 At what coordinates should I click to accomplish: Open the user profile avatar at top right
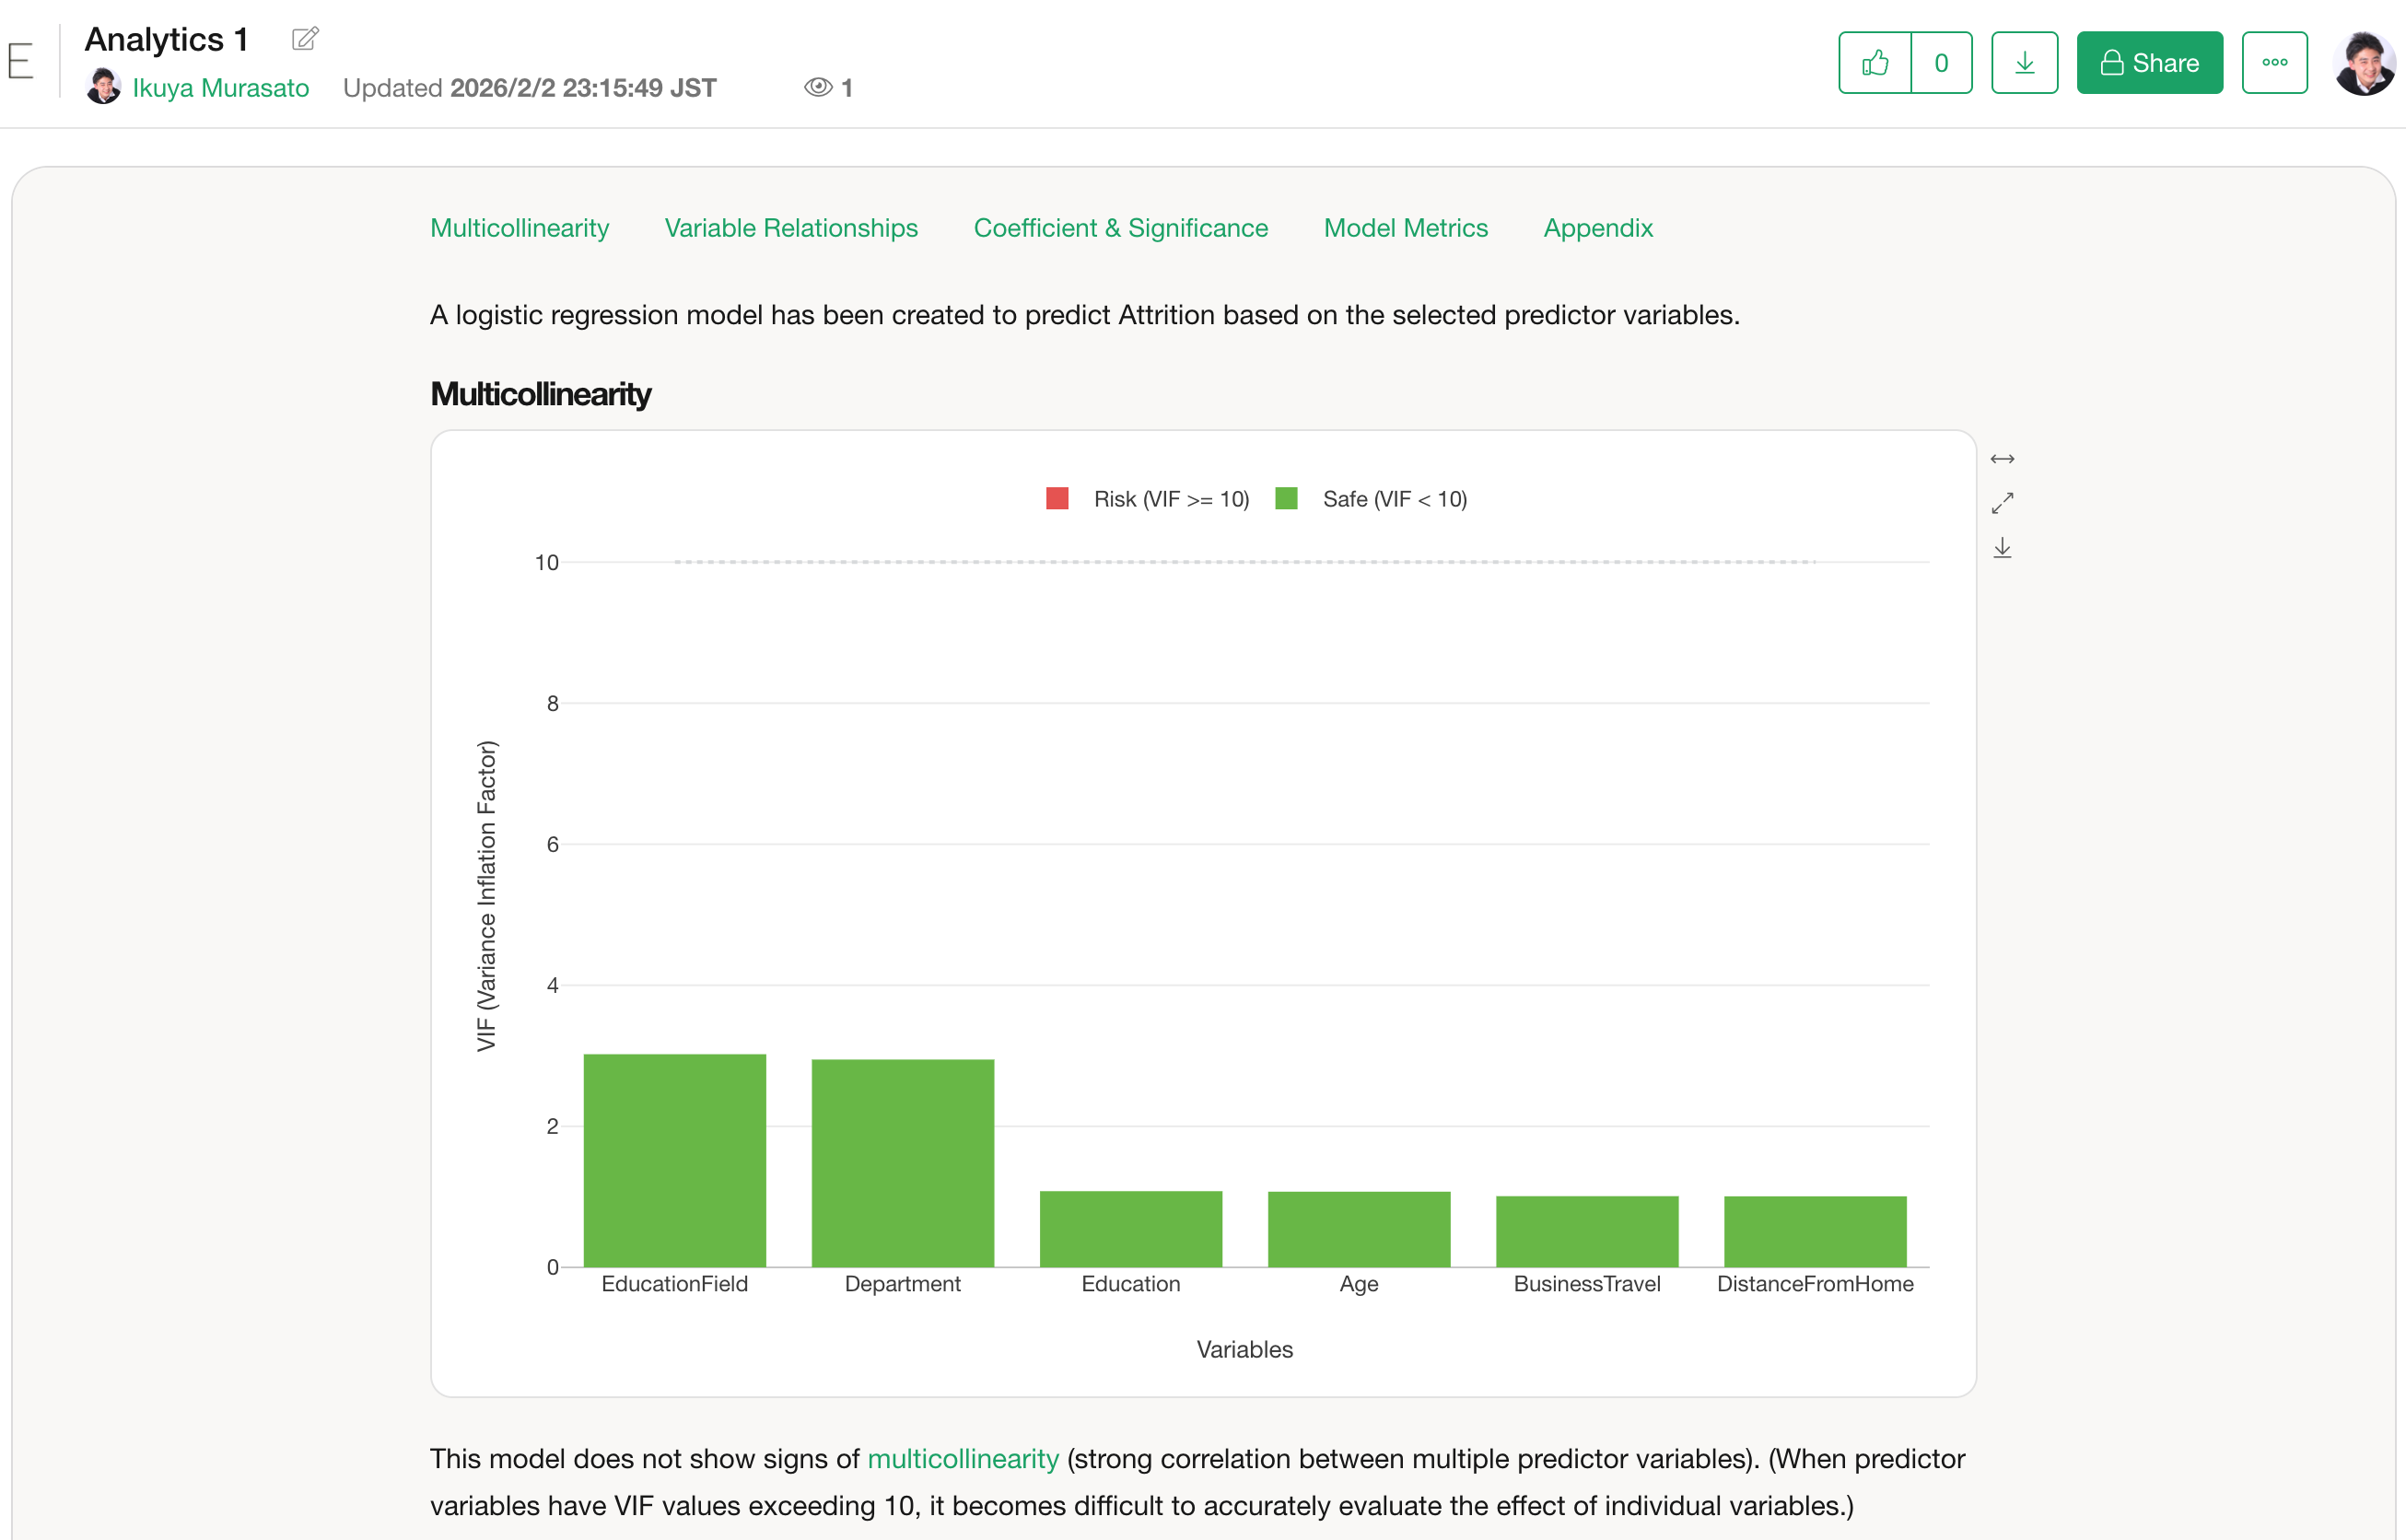[x=2363, y=63]
